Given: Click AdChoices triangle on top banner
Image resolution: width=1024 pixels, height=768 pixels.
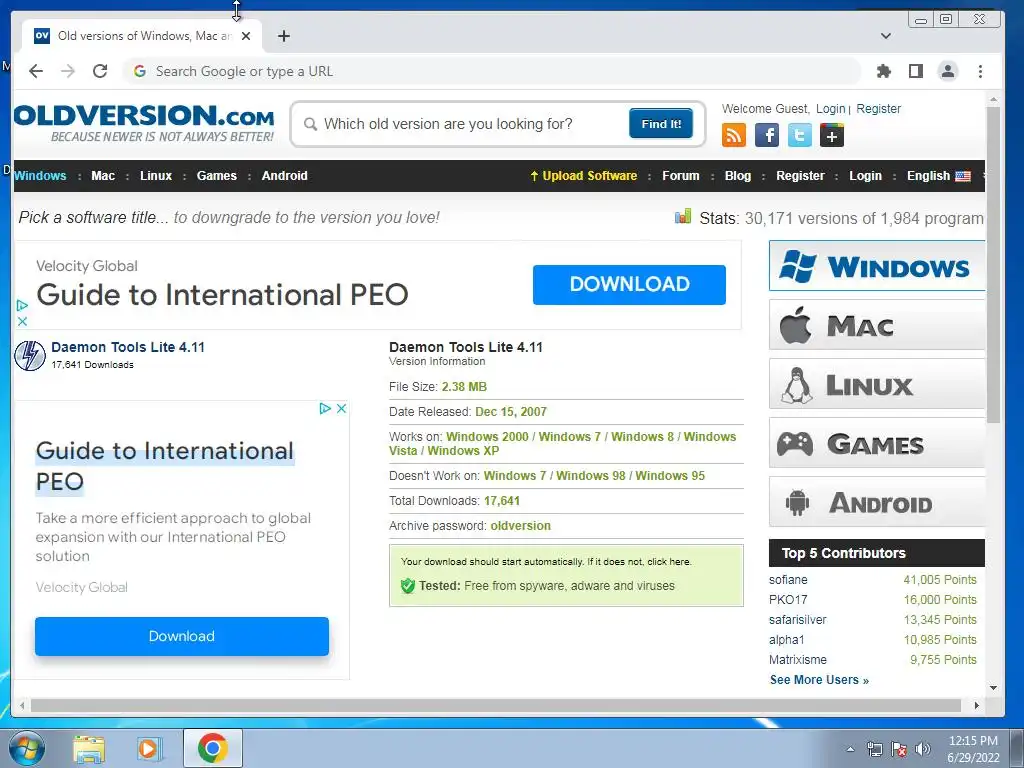Looking at the screenshot, I should [x=22, y=305].
